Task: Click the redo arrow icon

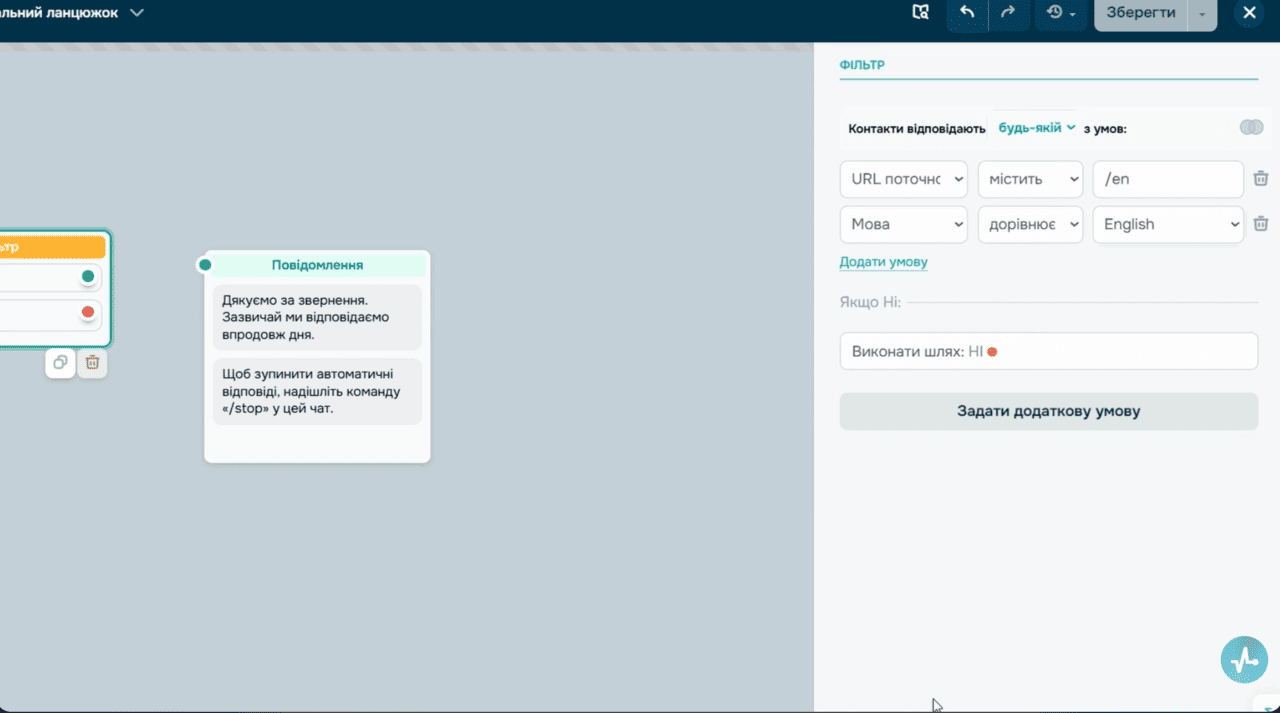Action: (1008, 13)
